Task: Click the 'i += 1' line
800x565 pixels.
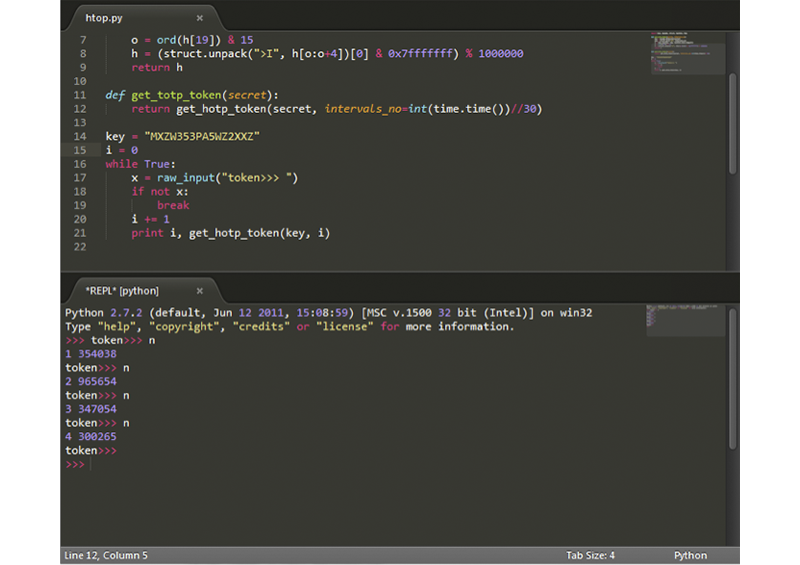Action: point(150,219)
